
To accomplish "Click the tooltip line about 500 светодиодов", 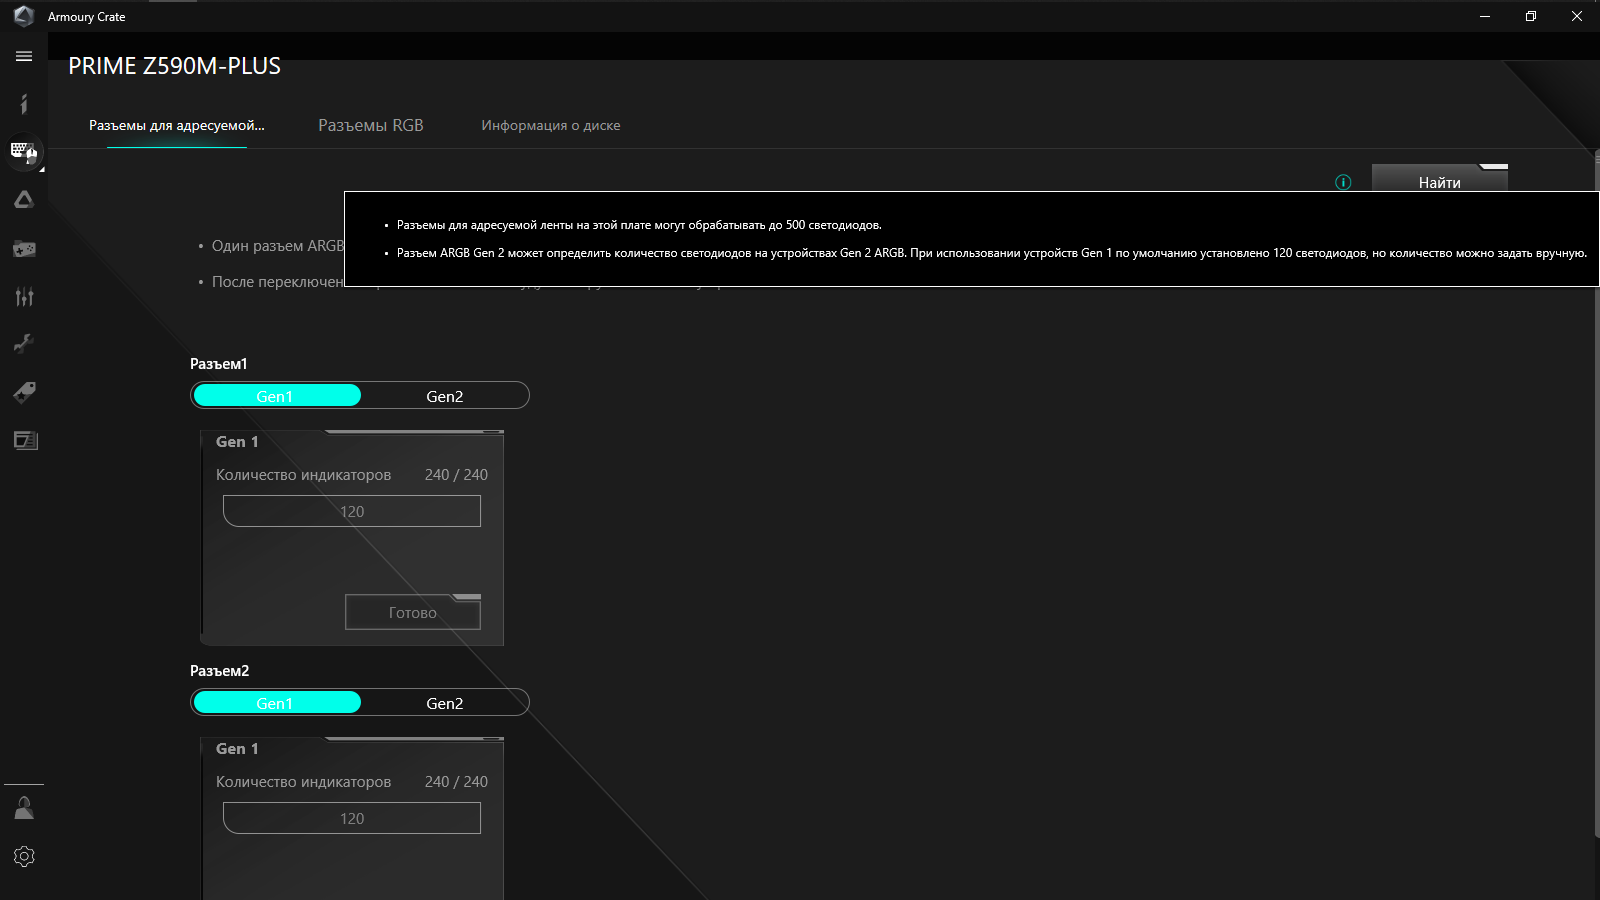I will 639,225.
